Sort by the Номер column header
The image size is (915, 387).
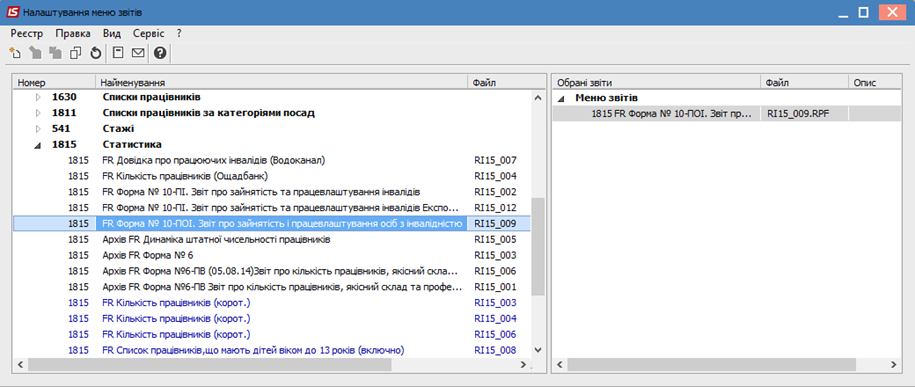(54, 82)
